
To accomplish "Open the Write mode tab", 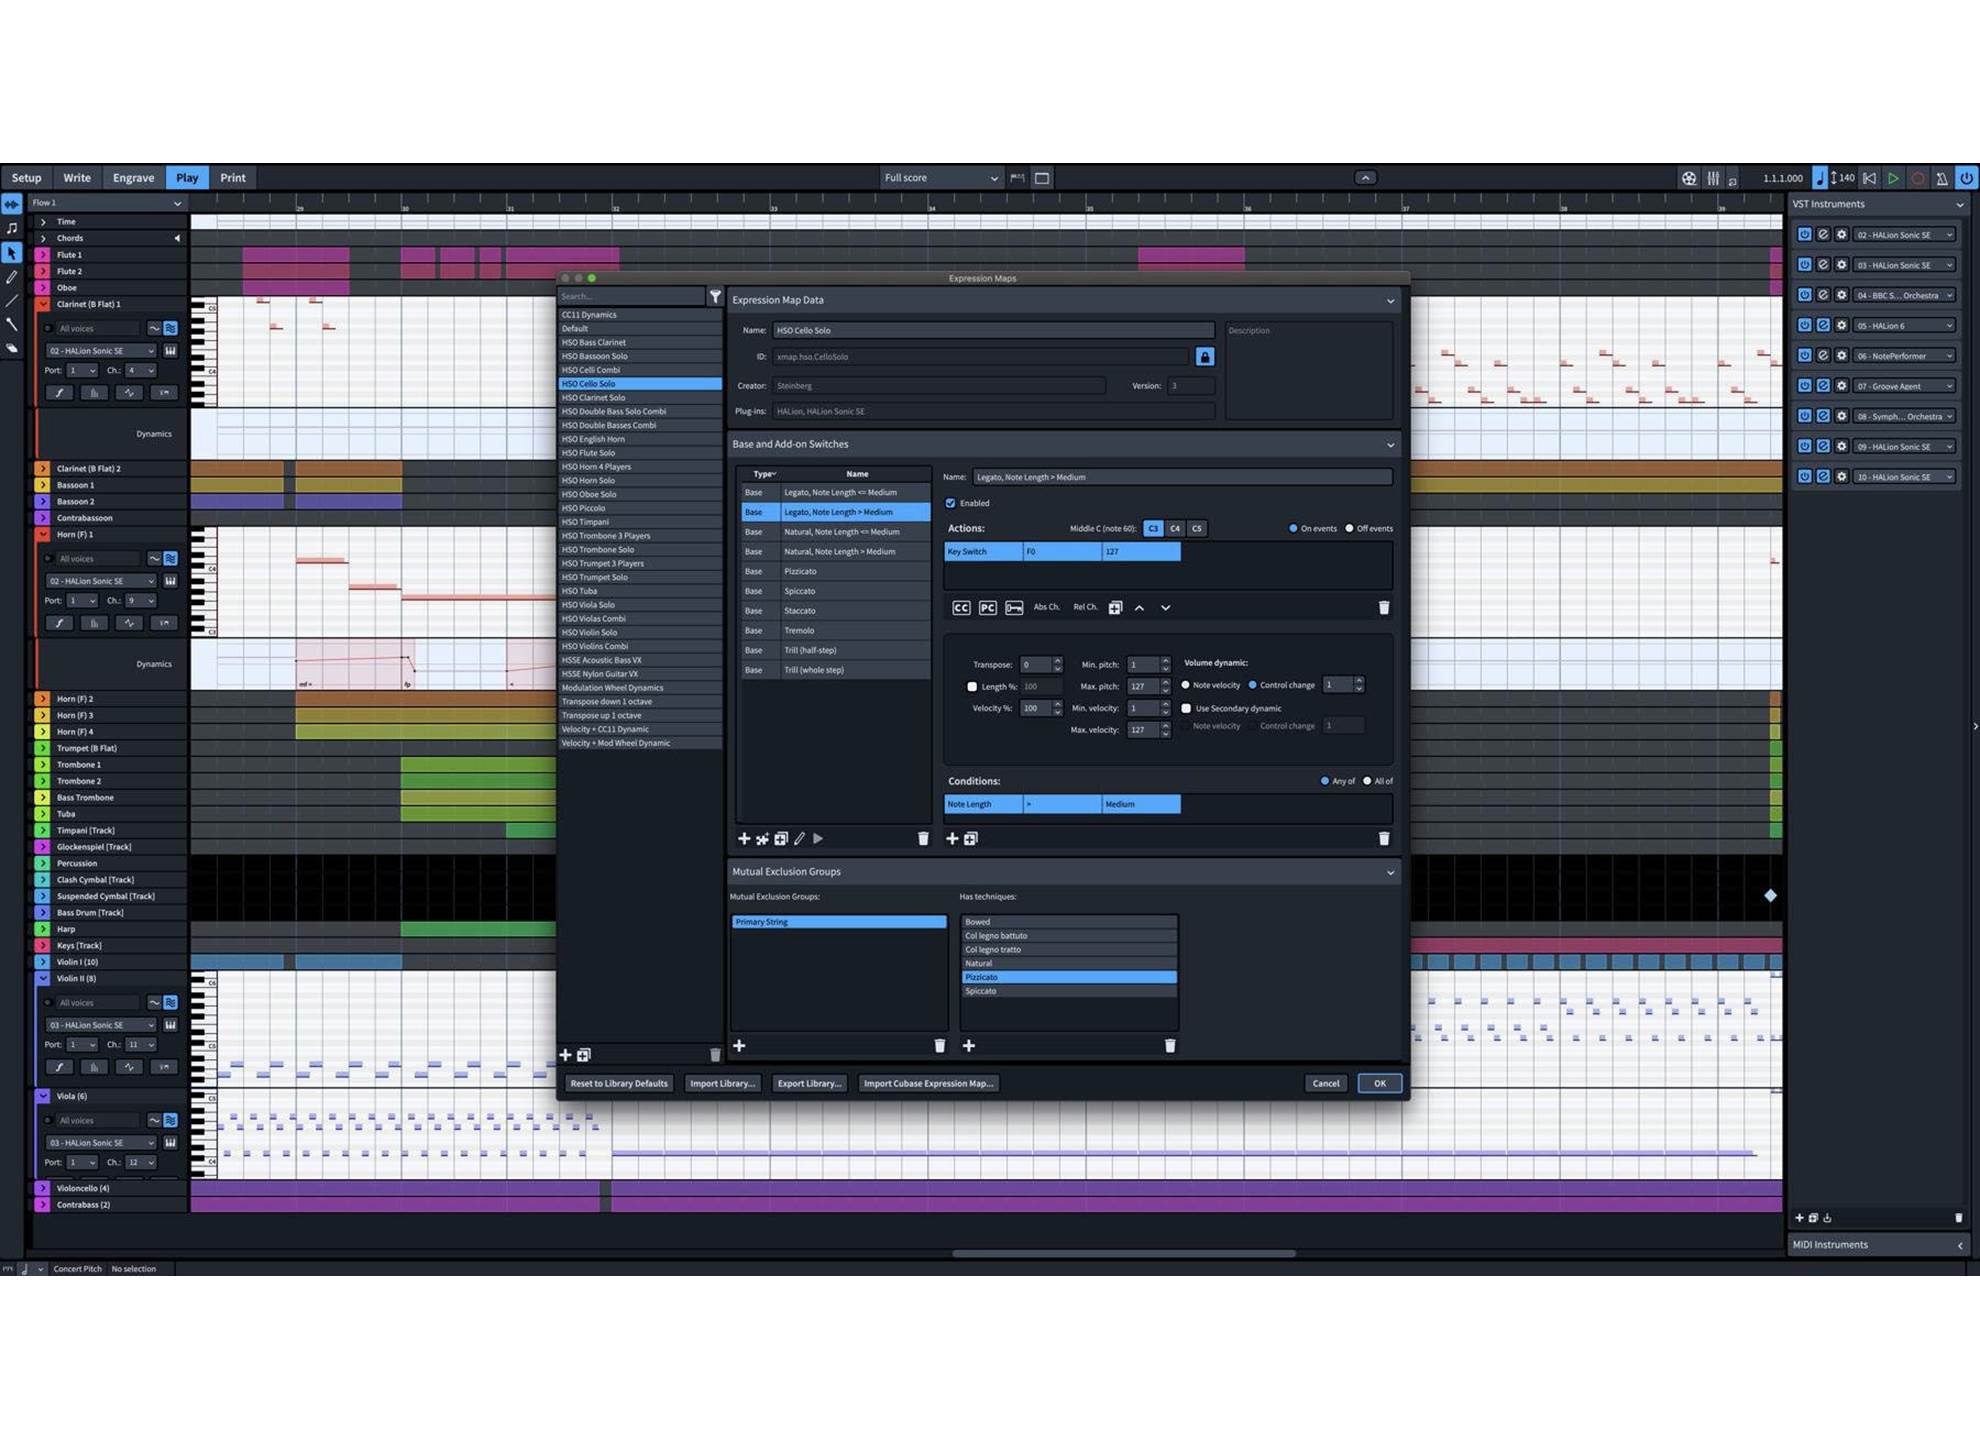I will pos(77,178).
